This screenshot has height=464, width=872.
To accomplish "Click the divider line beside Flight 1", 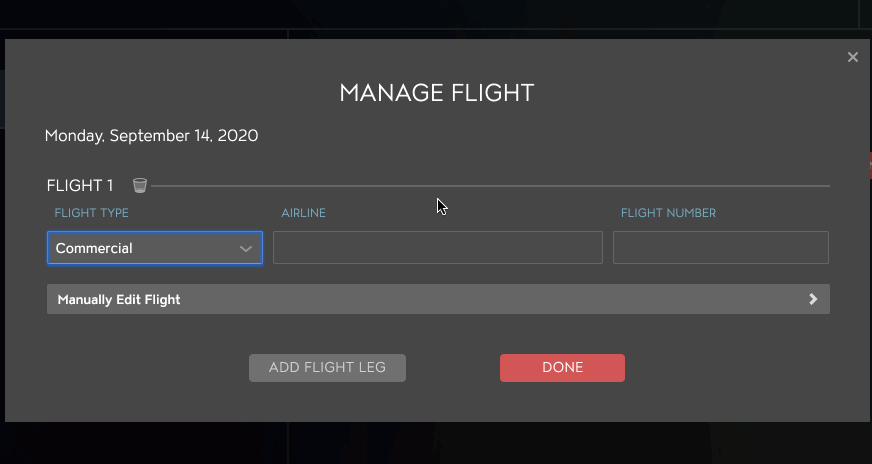I will (x=490, y=186).
